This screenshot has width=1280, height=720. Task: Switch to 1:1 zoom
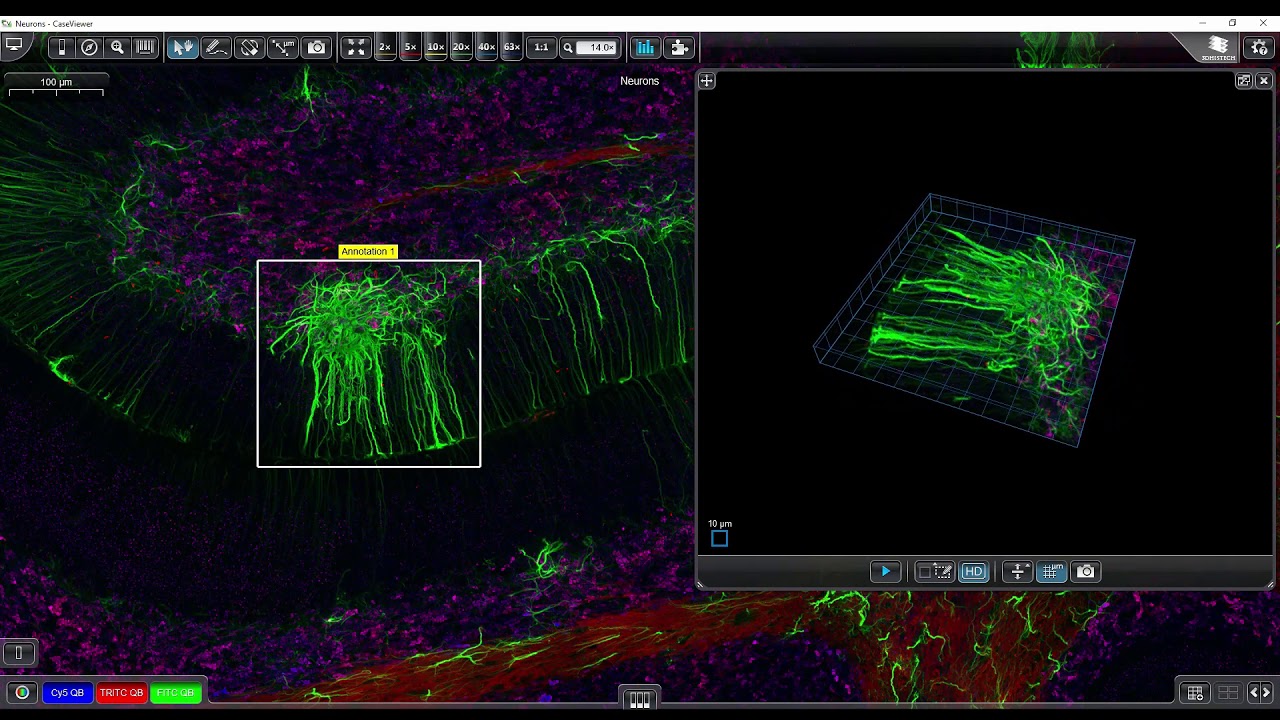[x=541, y=47]
